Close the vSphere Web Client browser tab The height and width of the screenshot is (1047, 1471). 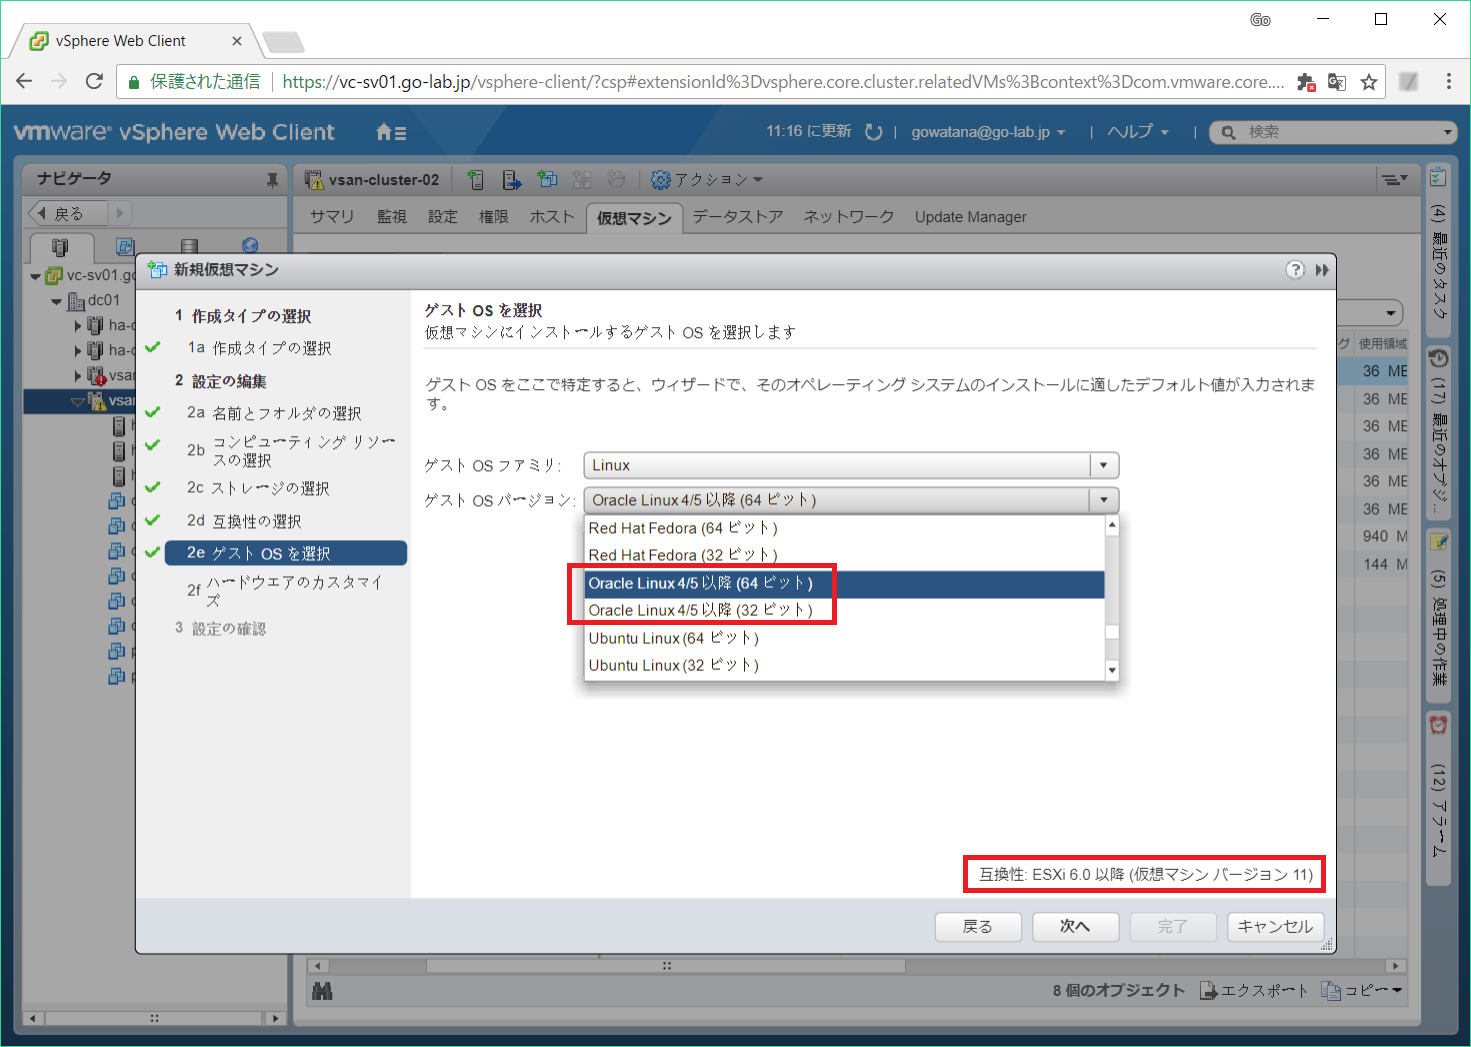pos(237,41)
